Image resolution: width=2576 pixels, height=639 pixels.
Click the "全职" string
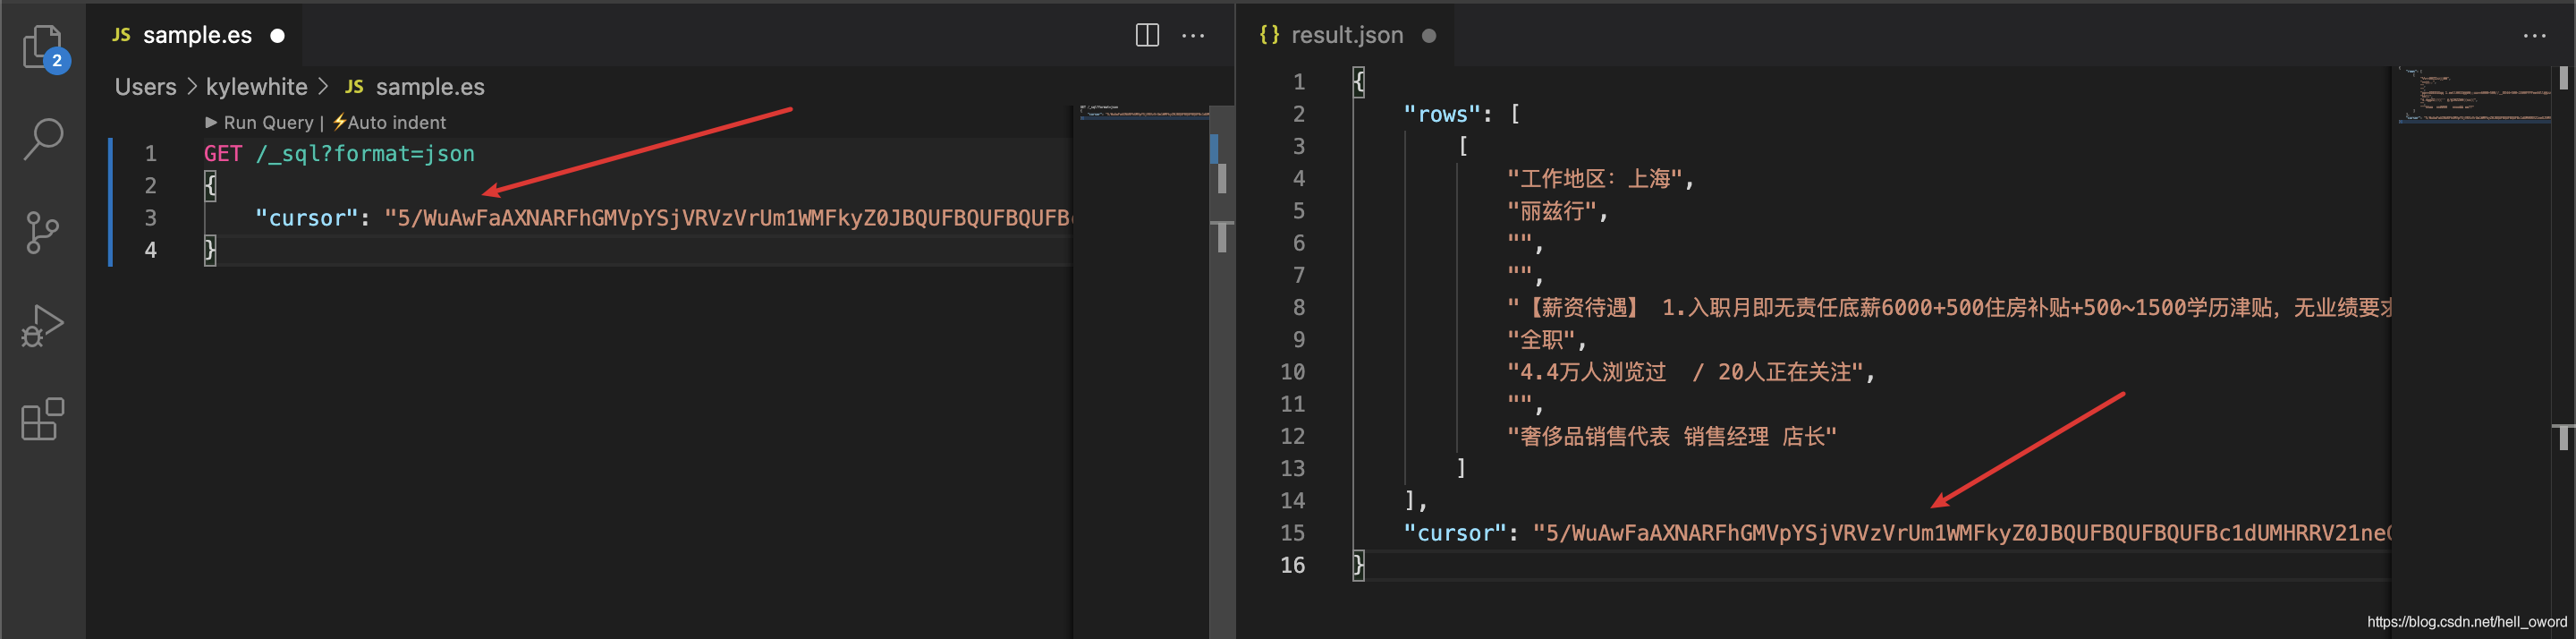point(1540,340)
